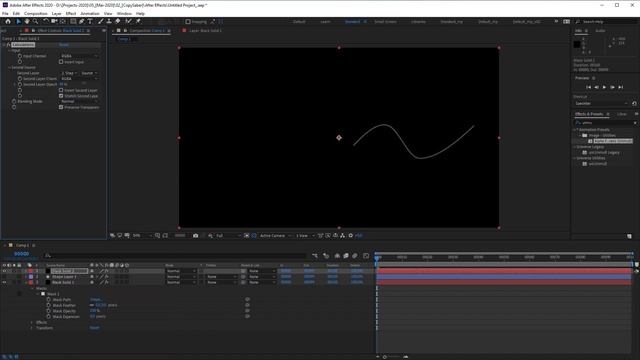Toggle the Preserve Transparency checkbox
Image resolution: width=640 pixels, height=360 pixels.
tap(61, 107)
